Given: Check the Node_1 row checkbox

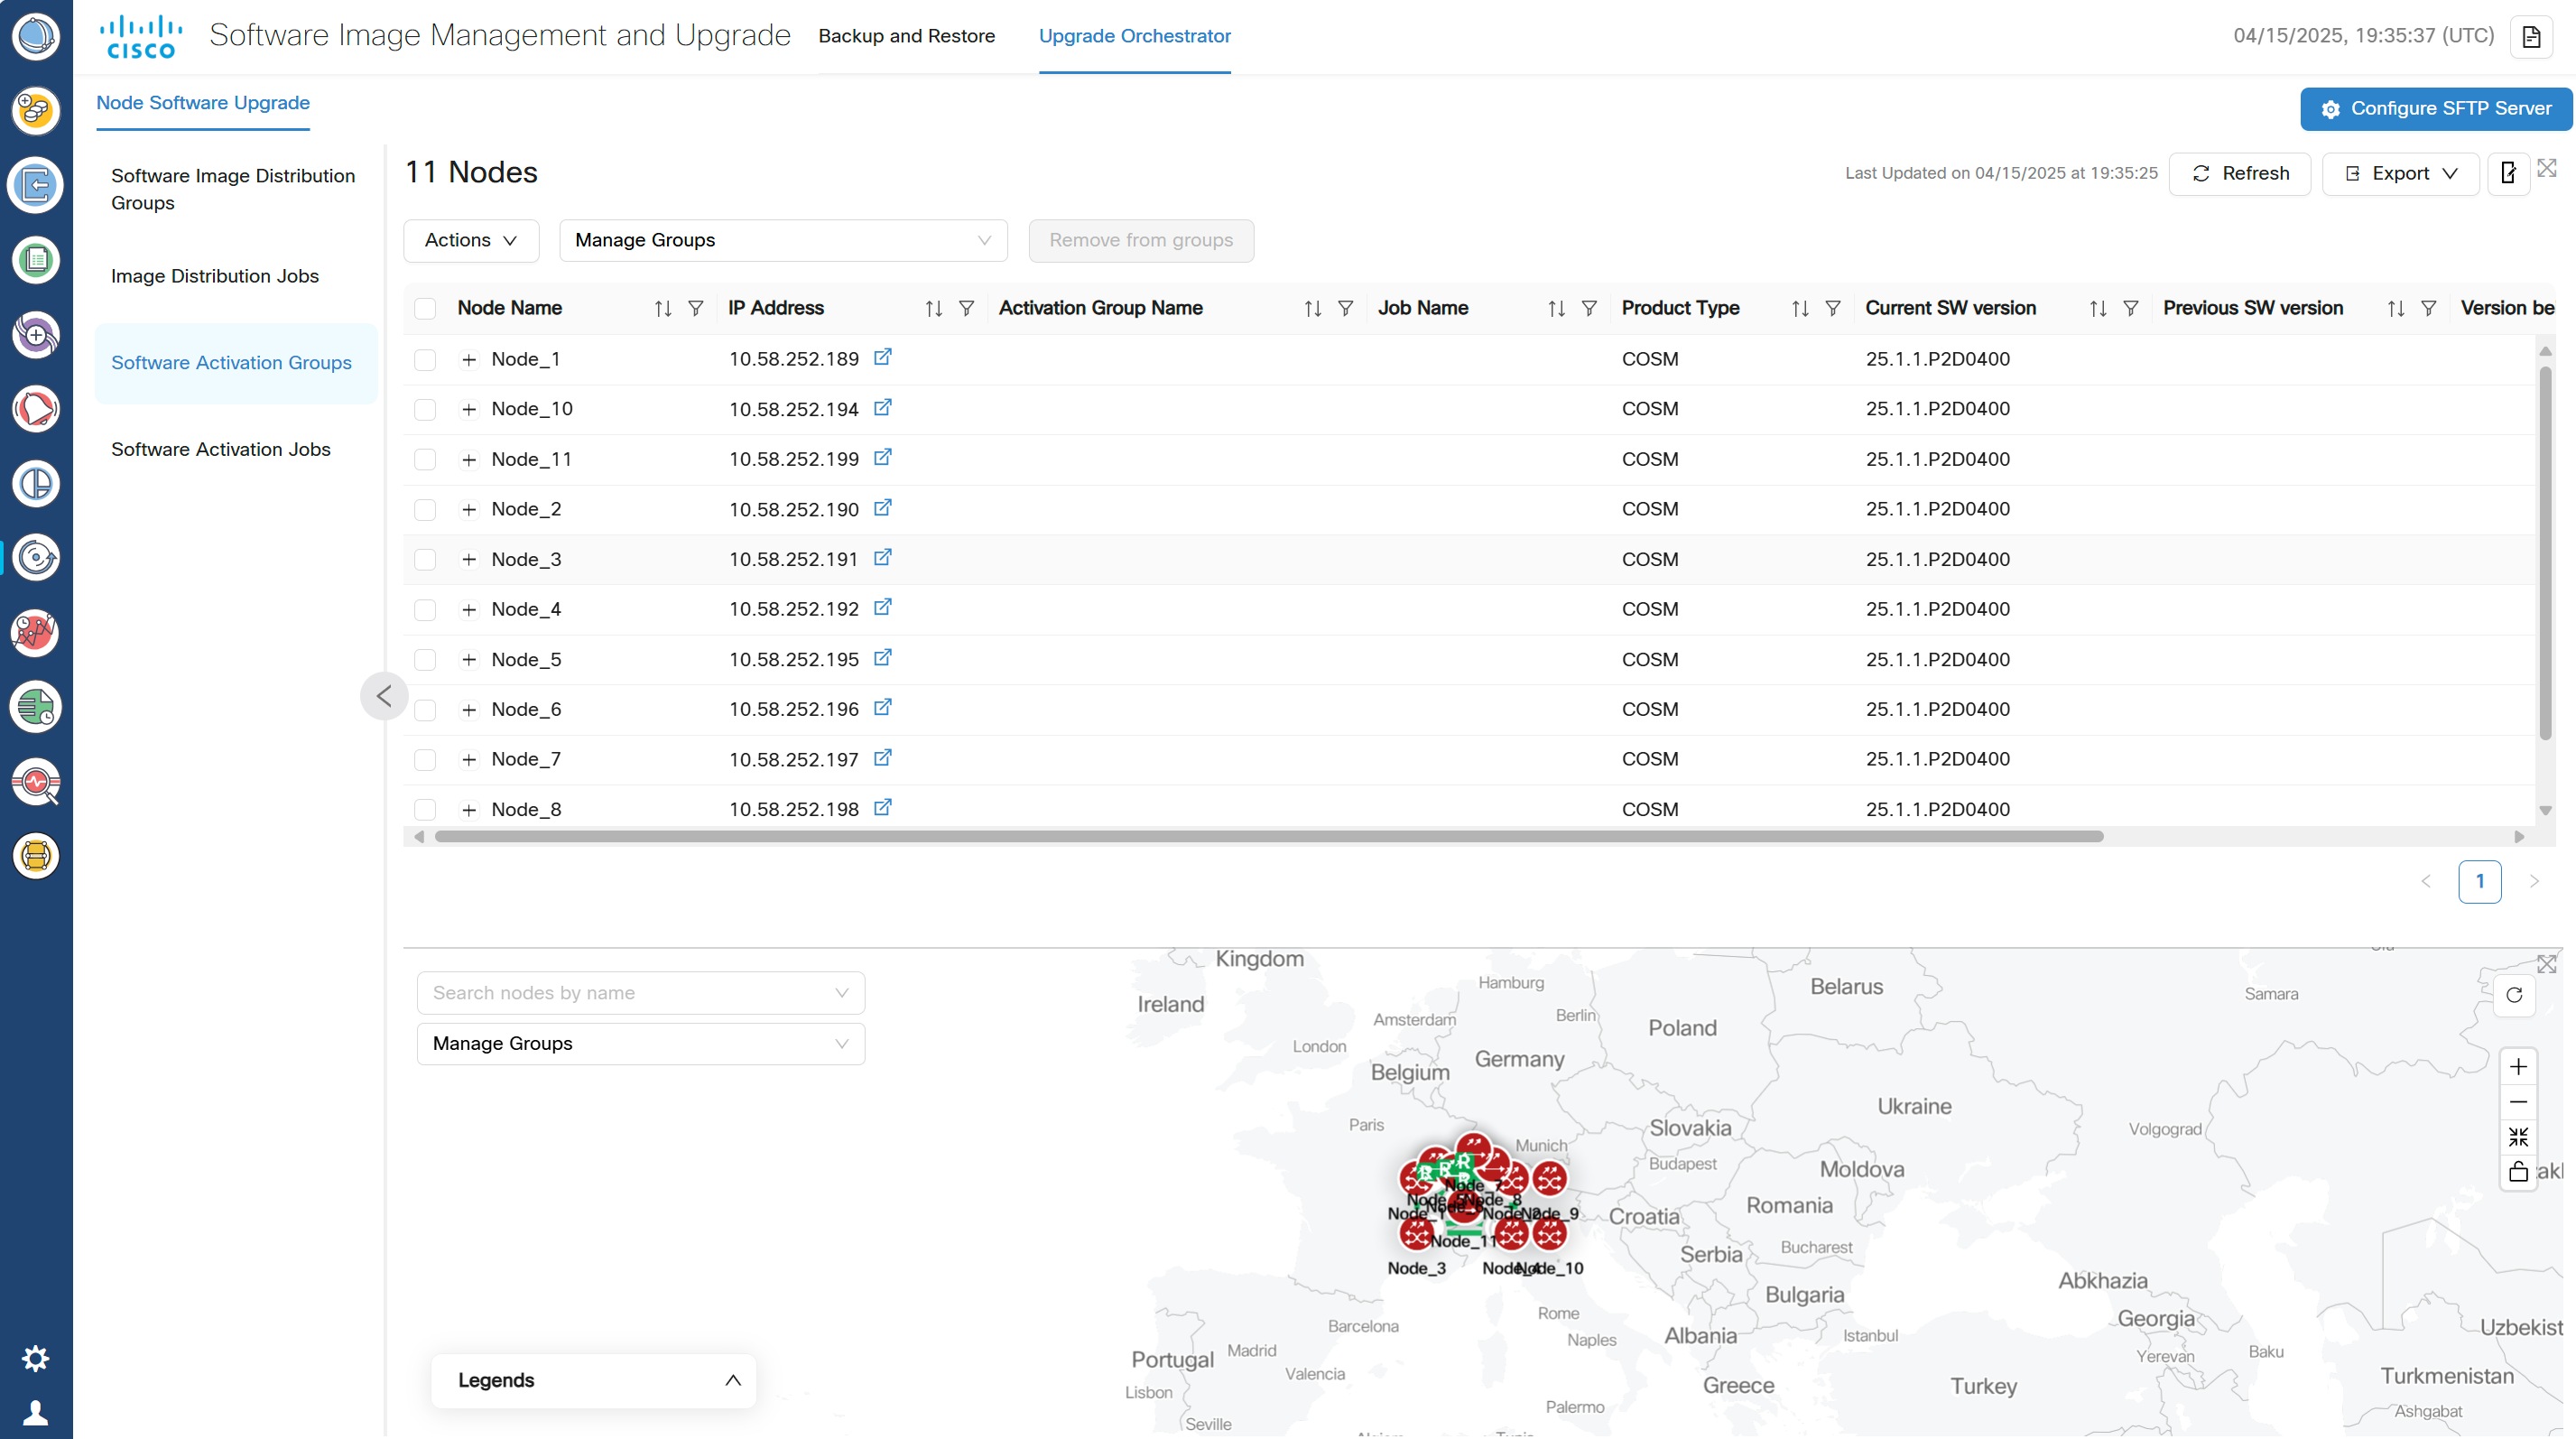Looking at the screenshot, I should pos(425,359).
